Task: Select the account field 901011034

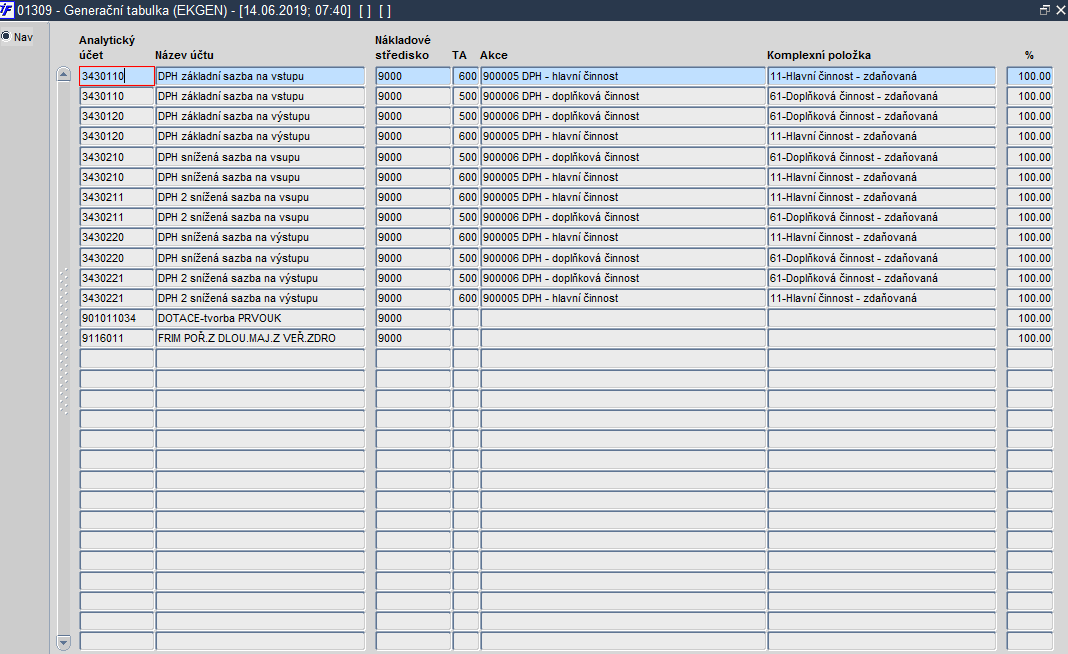Action: click(x=116, y=318)
